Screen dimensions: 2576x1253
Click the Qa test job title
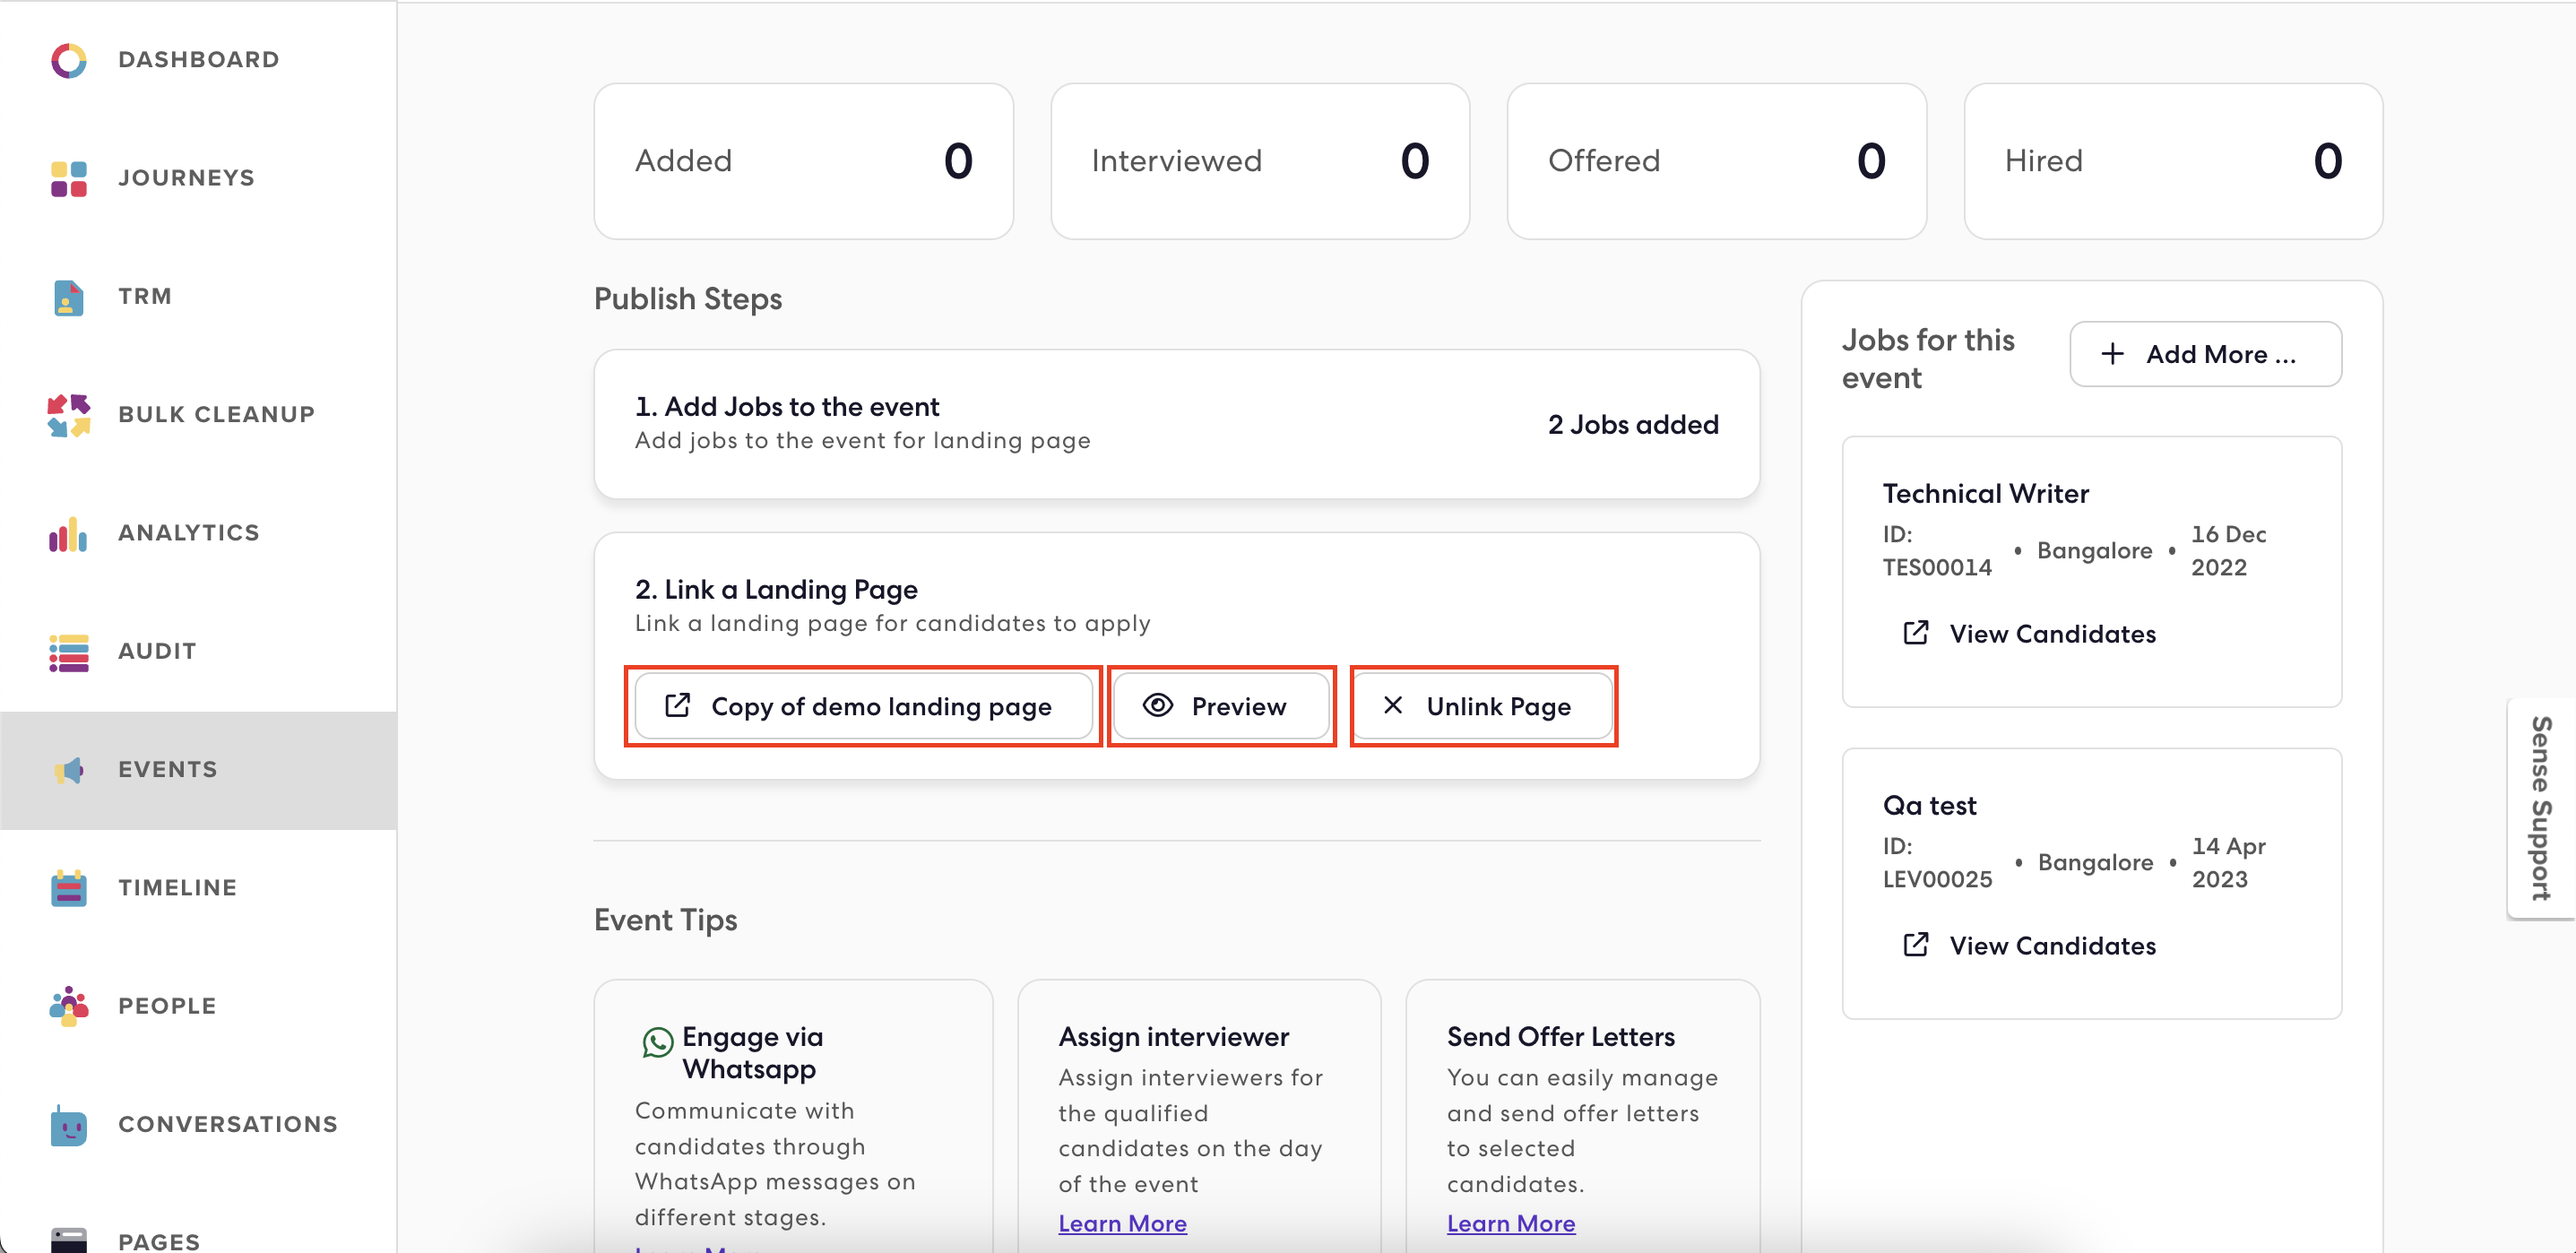1929,805
